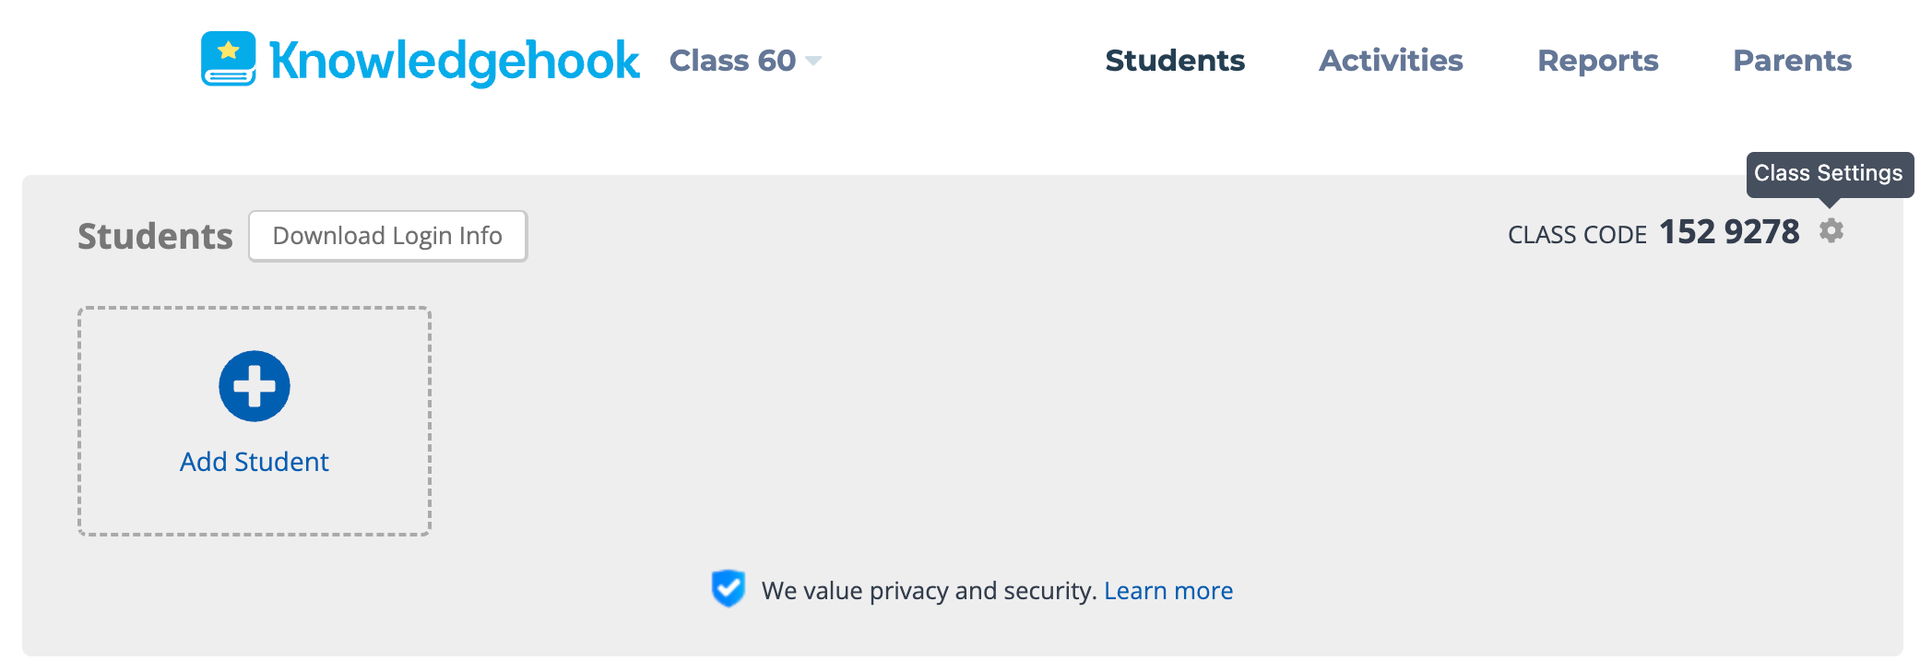Expand the Class 60 dropdown arrow
Viewport: 1920px width, 658px height.
pos(814,61)
